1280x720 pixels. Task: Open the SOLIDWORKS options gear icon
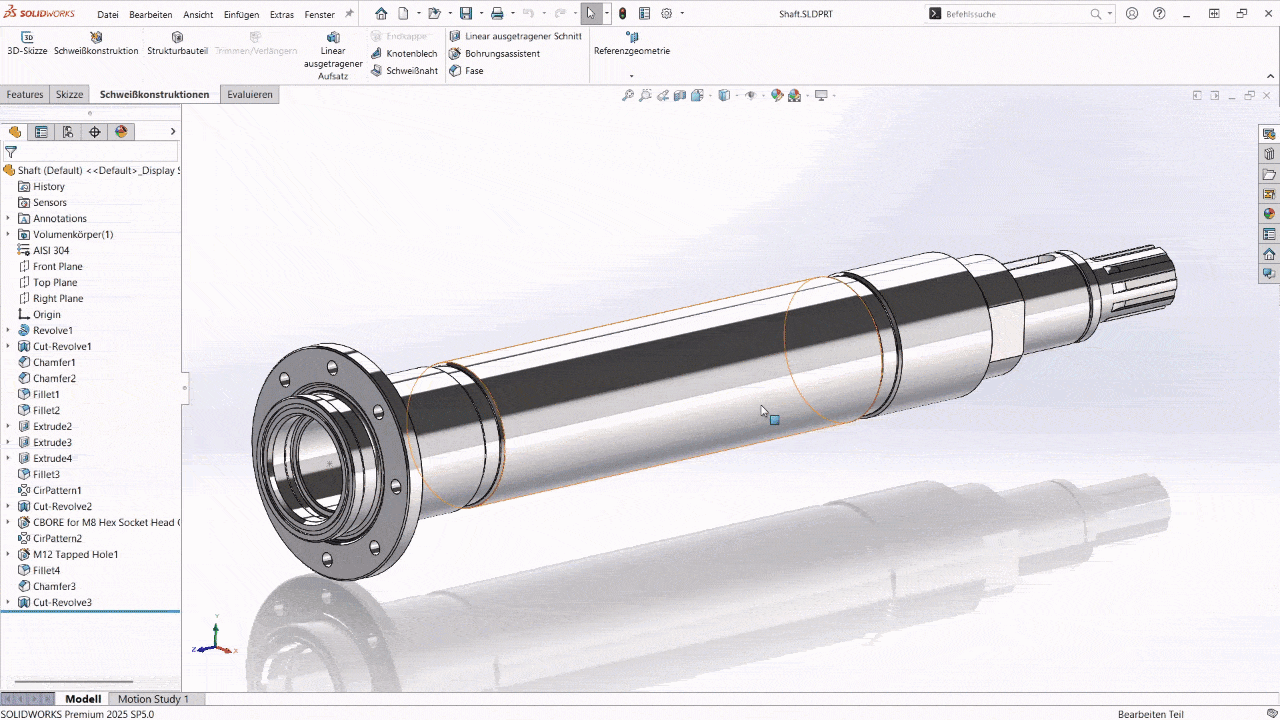666,13
